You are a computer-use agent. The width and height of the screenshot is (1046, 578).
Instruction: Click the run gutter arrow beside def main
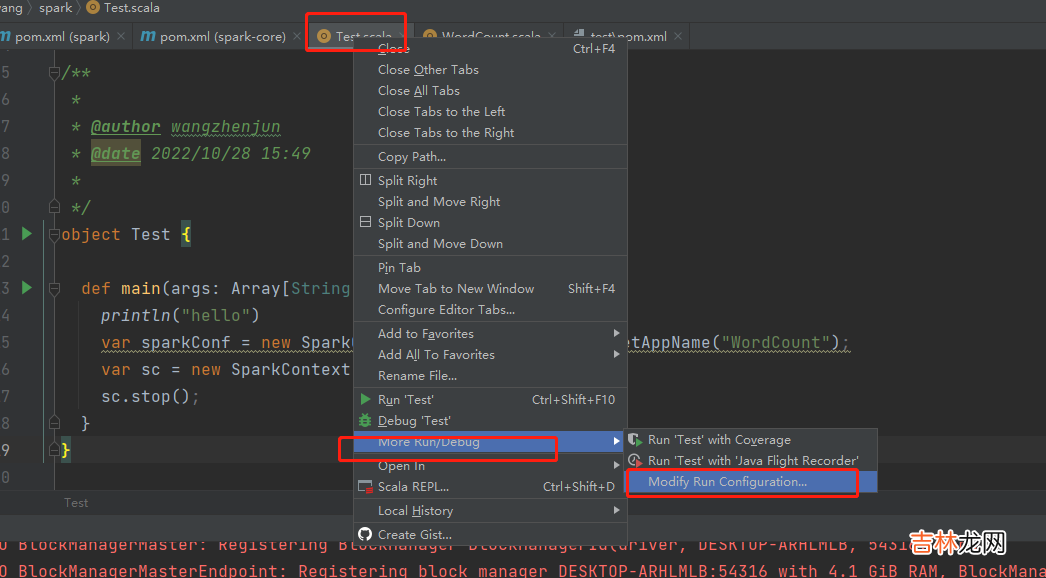[x=27, y=288]
